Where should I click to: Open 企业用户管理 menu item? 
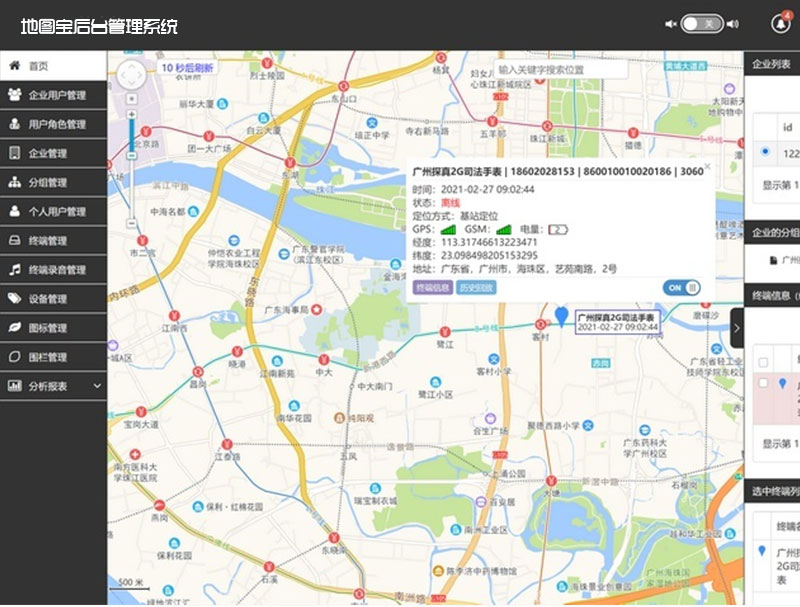[53, 95]
